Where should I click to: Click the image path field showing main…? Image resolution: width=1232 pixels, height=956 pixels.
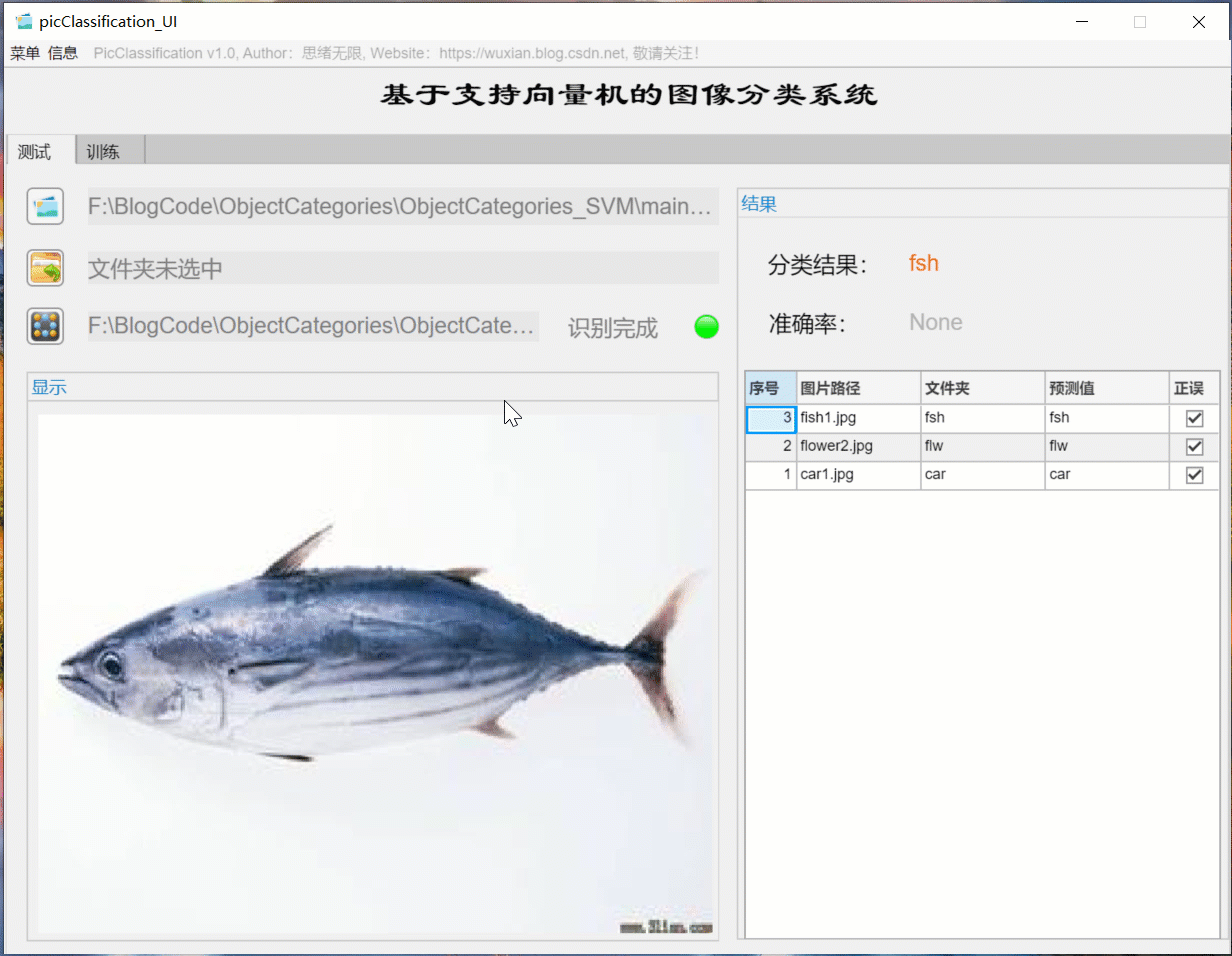pyautogui.click(x=403, y=207)
